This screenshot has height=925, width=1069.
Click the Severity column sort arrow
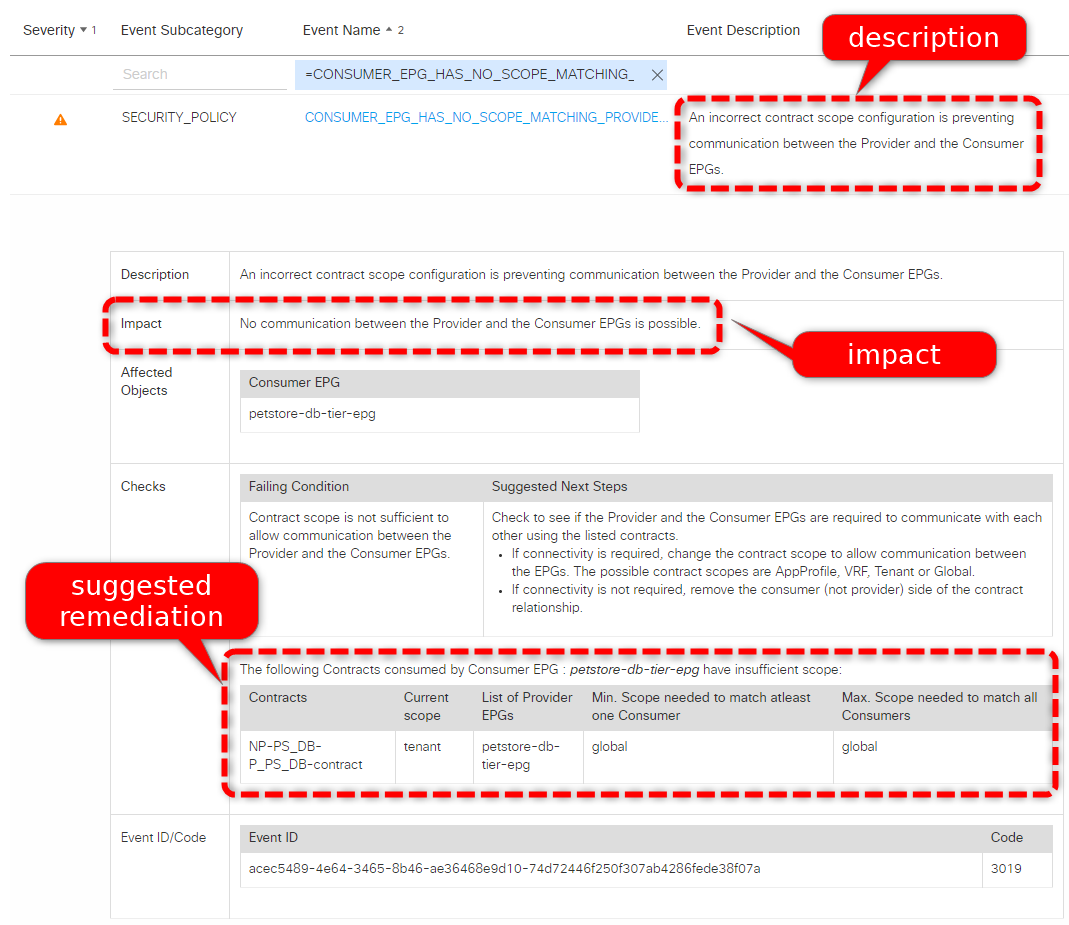[82, 30]
